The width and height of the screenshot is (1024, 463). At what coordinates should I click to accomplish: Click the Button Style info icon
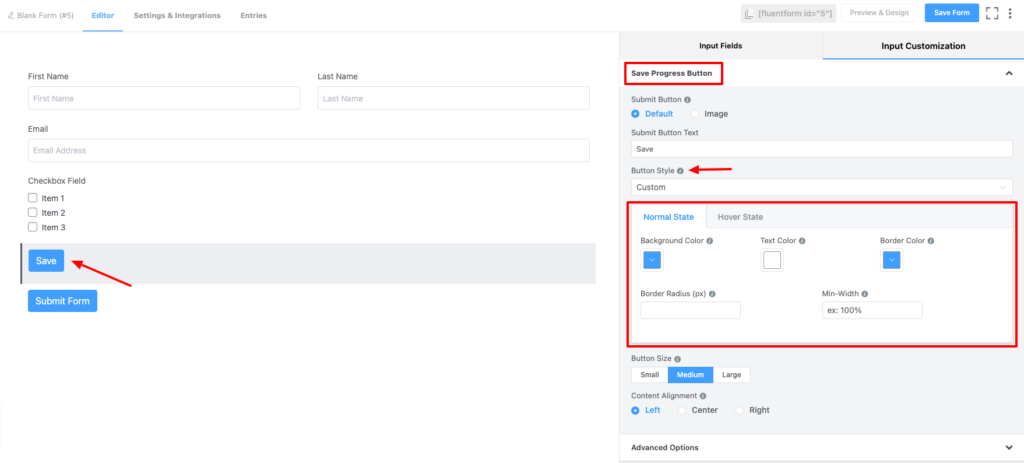(x=680, y=171)
